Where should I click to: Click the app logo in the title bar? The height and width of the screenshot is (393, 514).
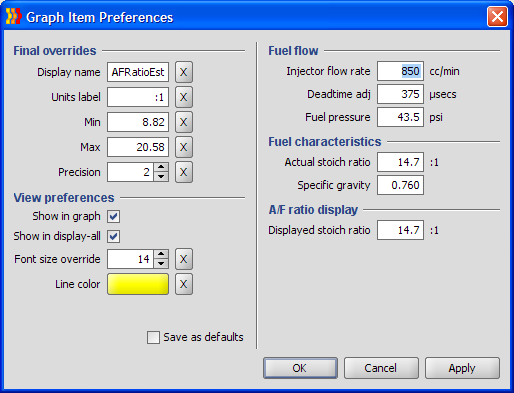coord(13,17)
